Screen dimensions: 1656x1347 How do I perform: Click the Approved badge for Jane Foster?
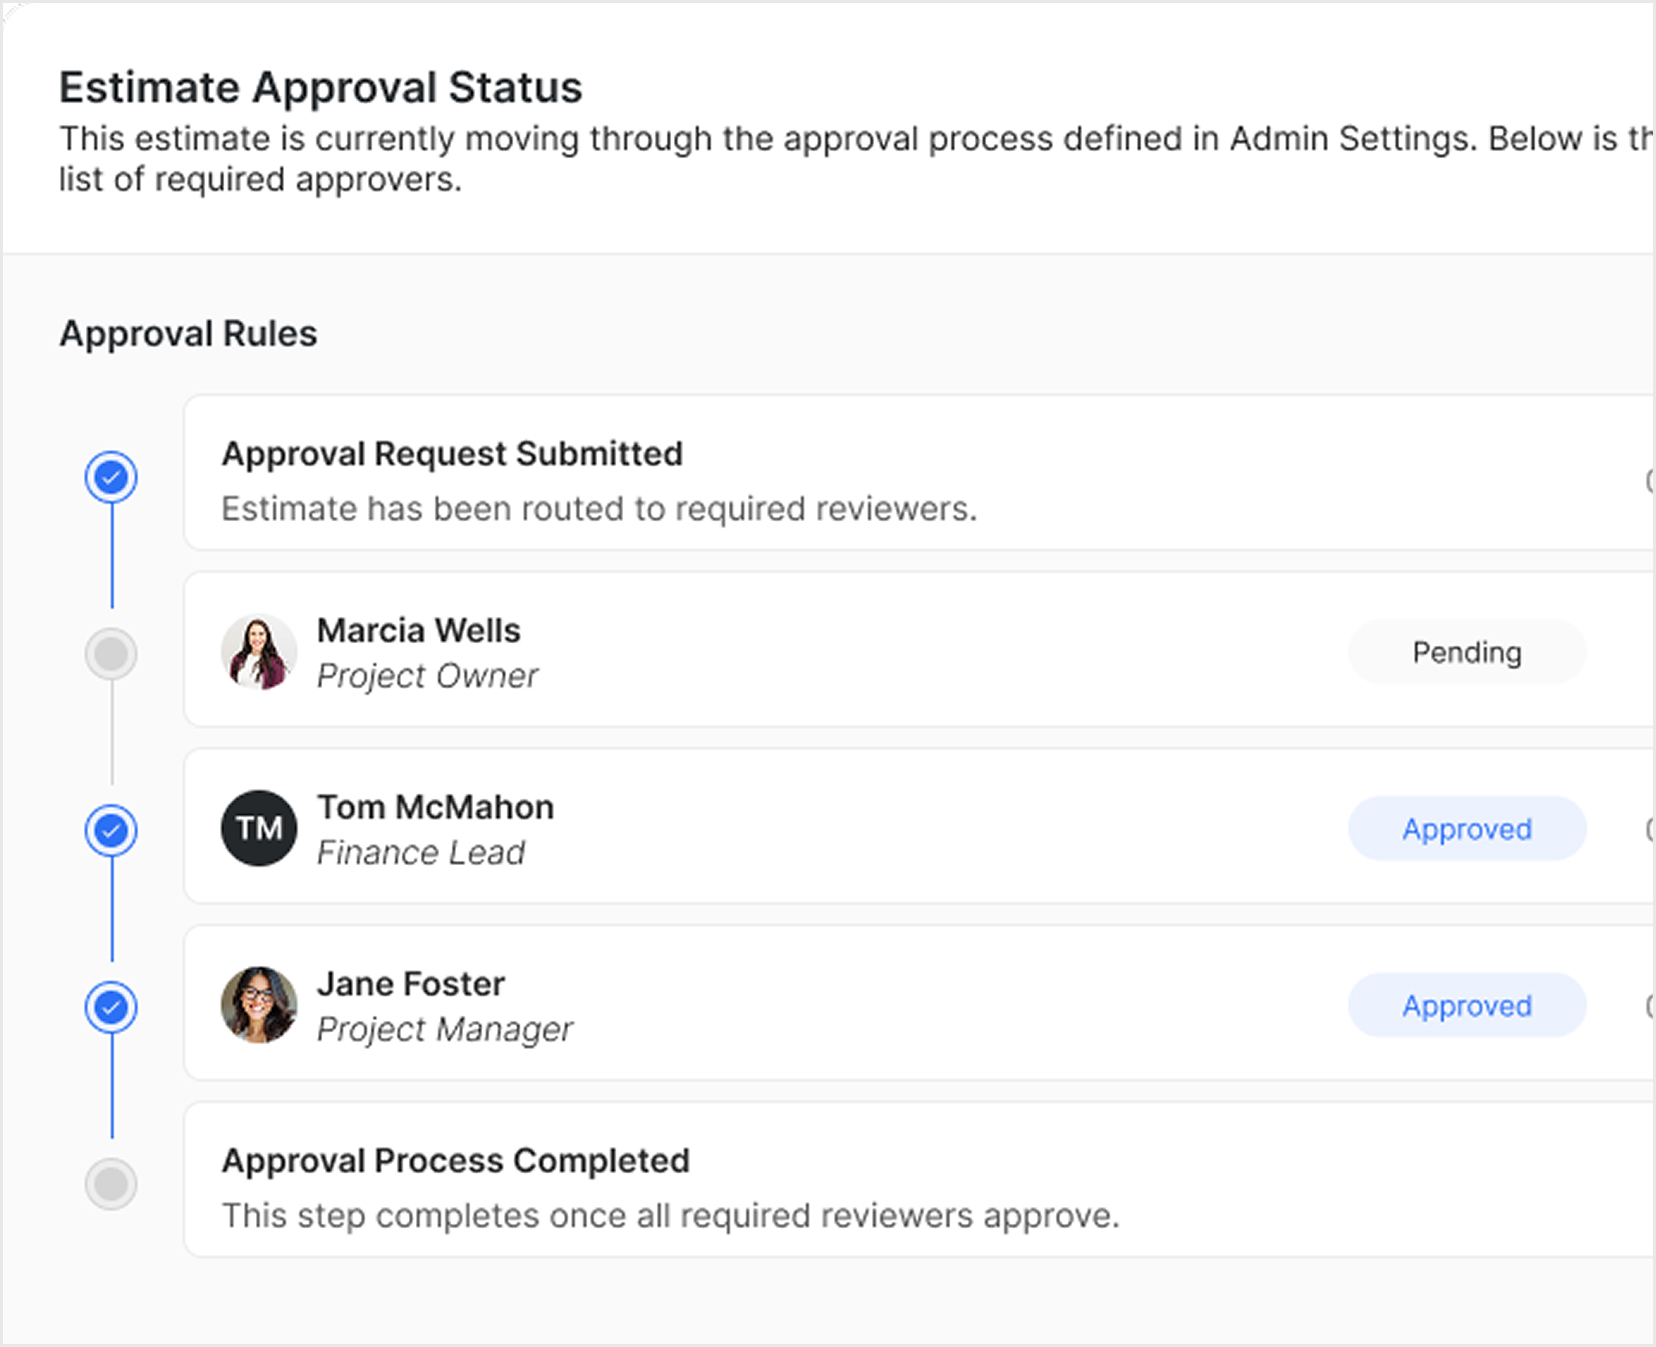click(1467, 1005)
